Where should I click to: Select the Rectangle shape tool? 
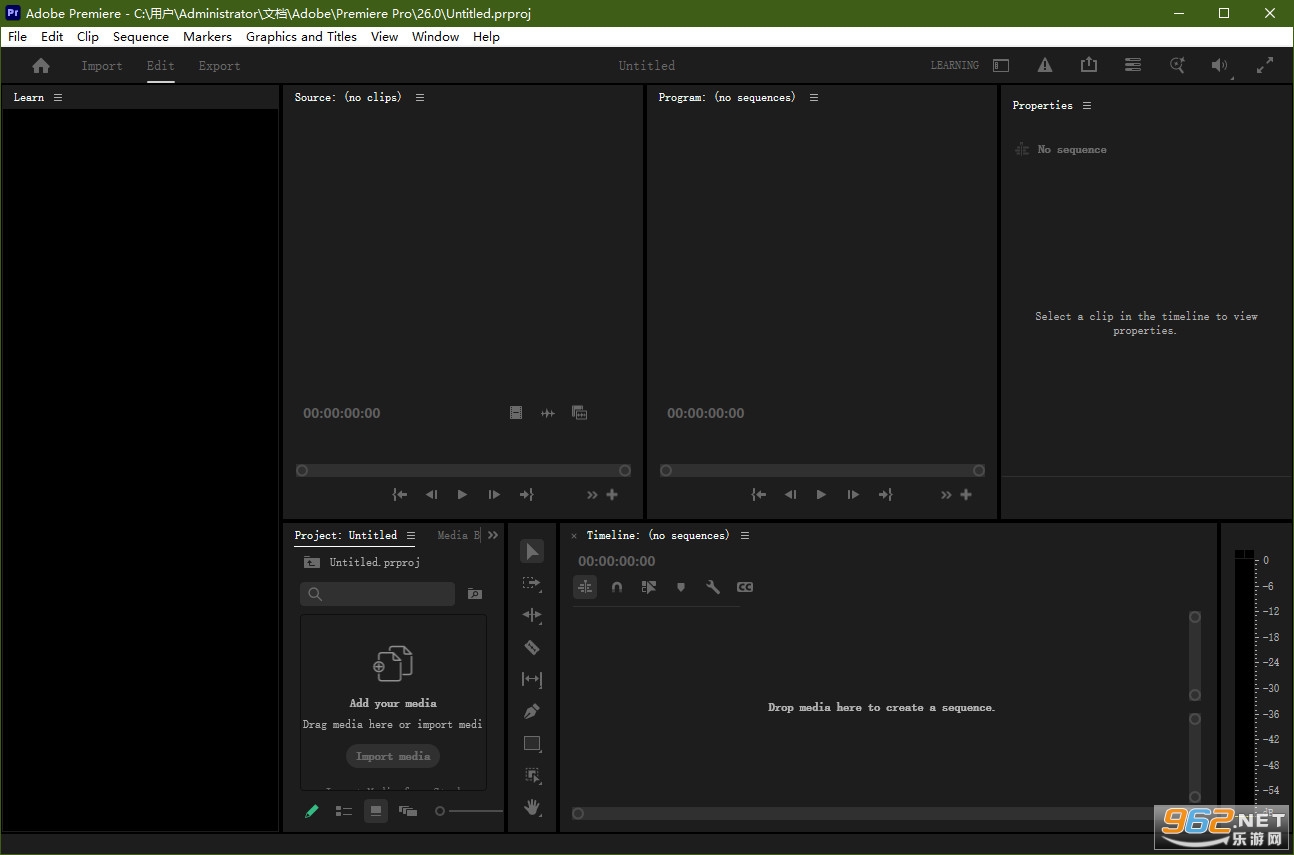click(532, 744)
